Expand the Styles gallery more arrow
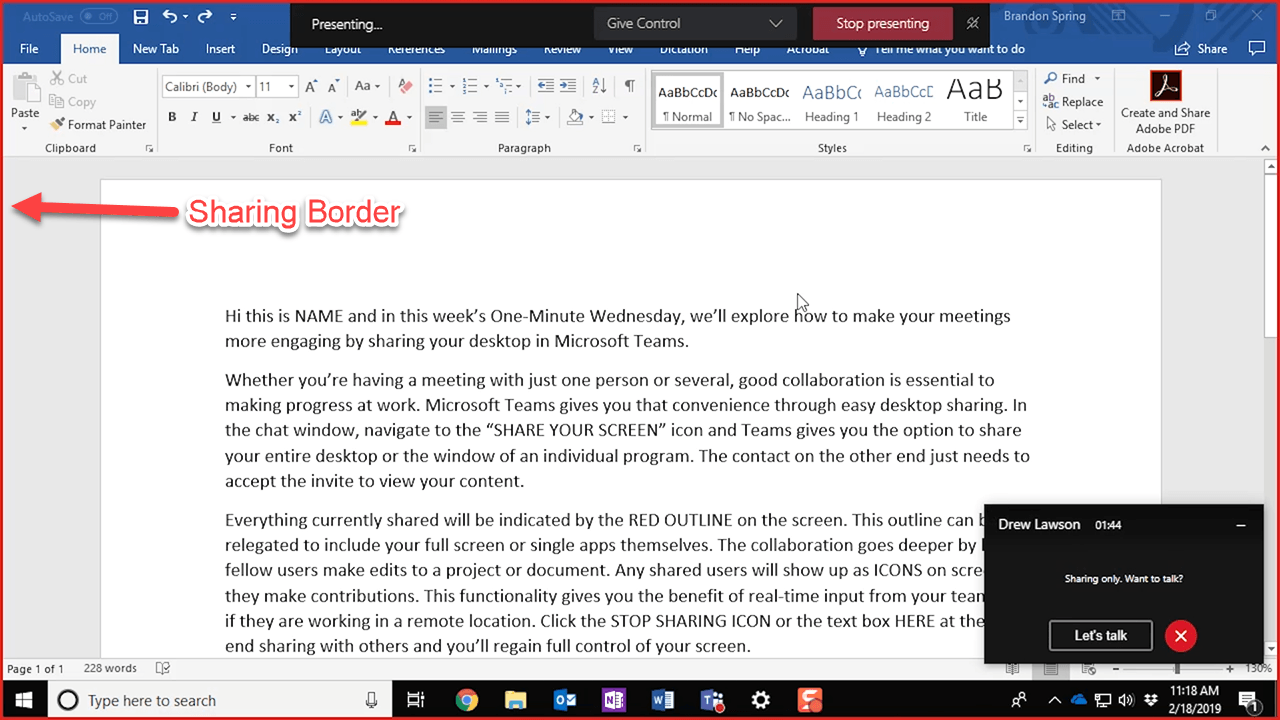Image resolution: width=1280 pixels, height=720 pixels. tap(1020, 121)
